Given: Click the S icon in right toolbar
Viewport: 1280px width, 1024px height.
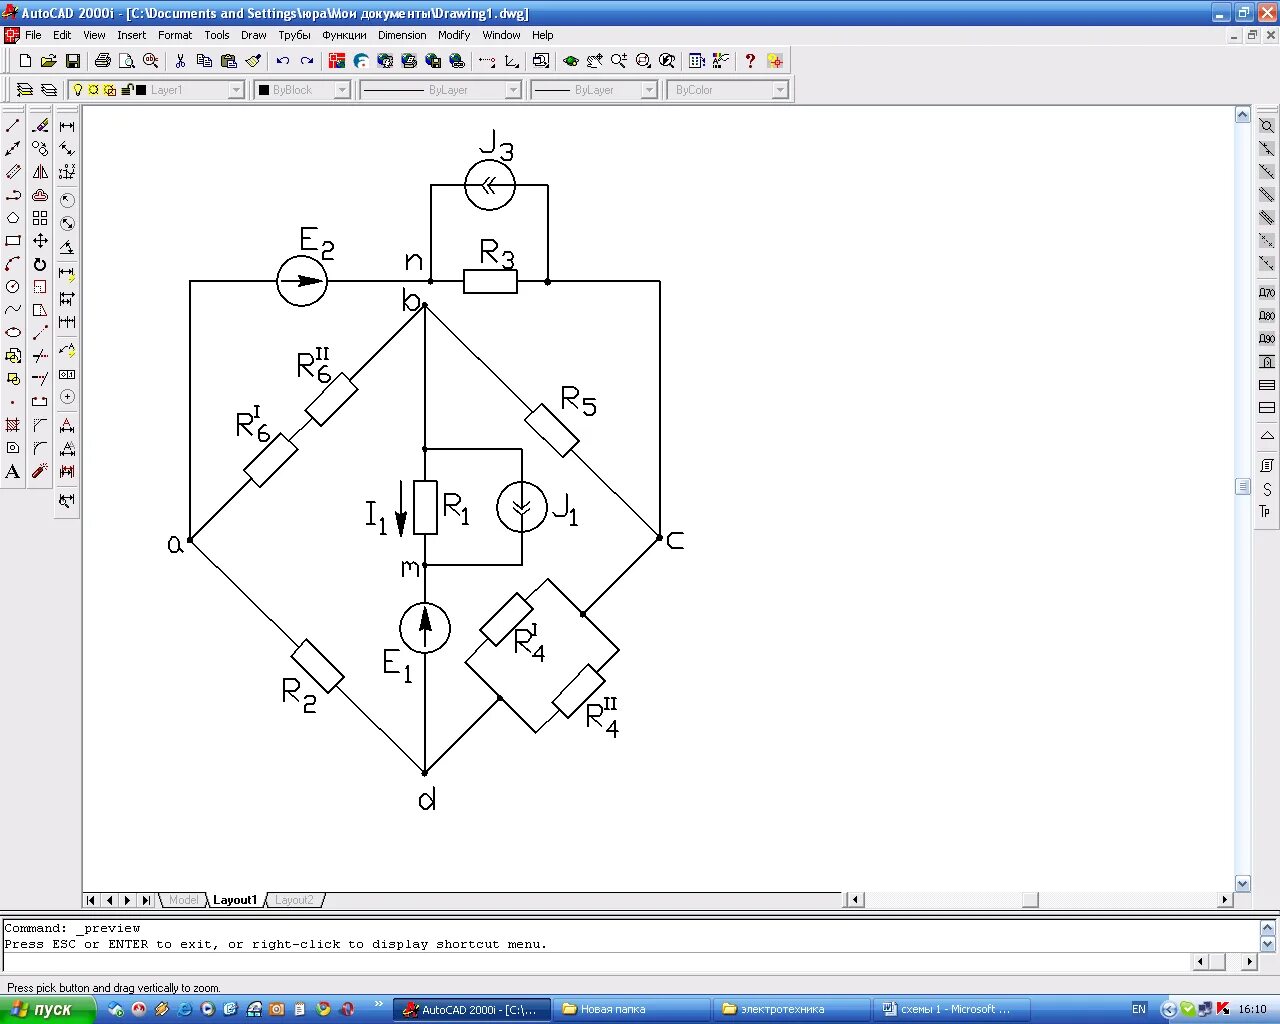Looking at the screenshot, I should coord(1267,489).
